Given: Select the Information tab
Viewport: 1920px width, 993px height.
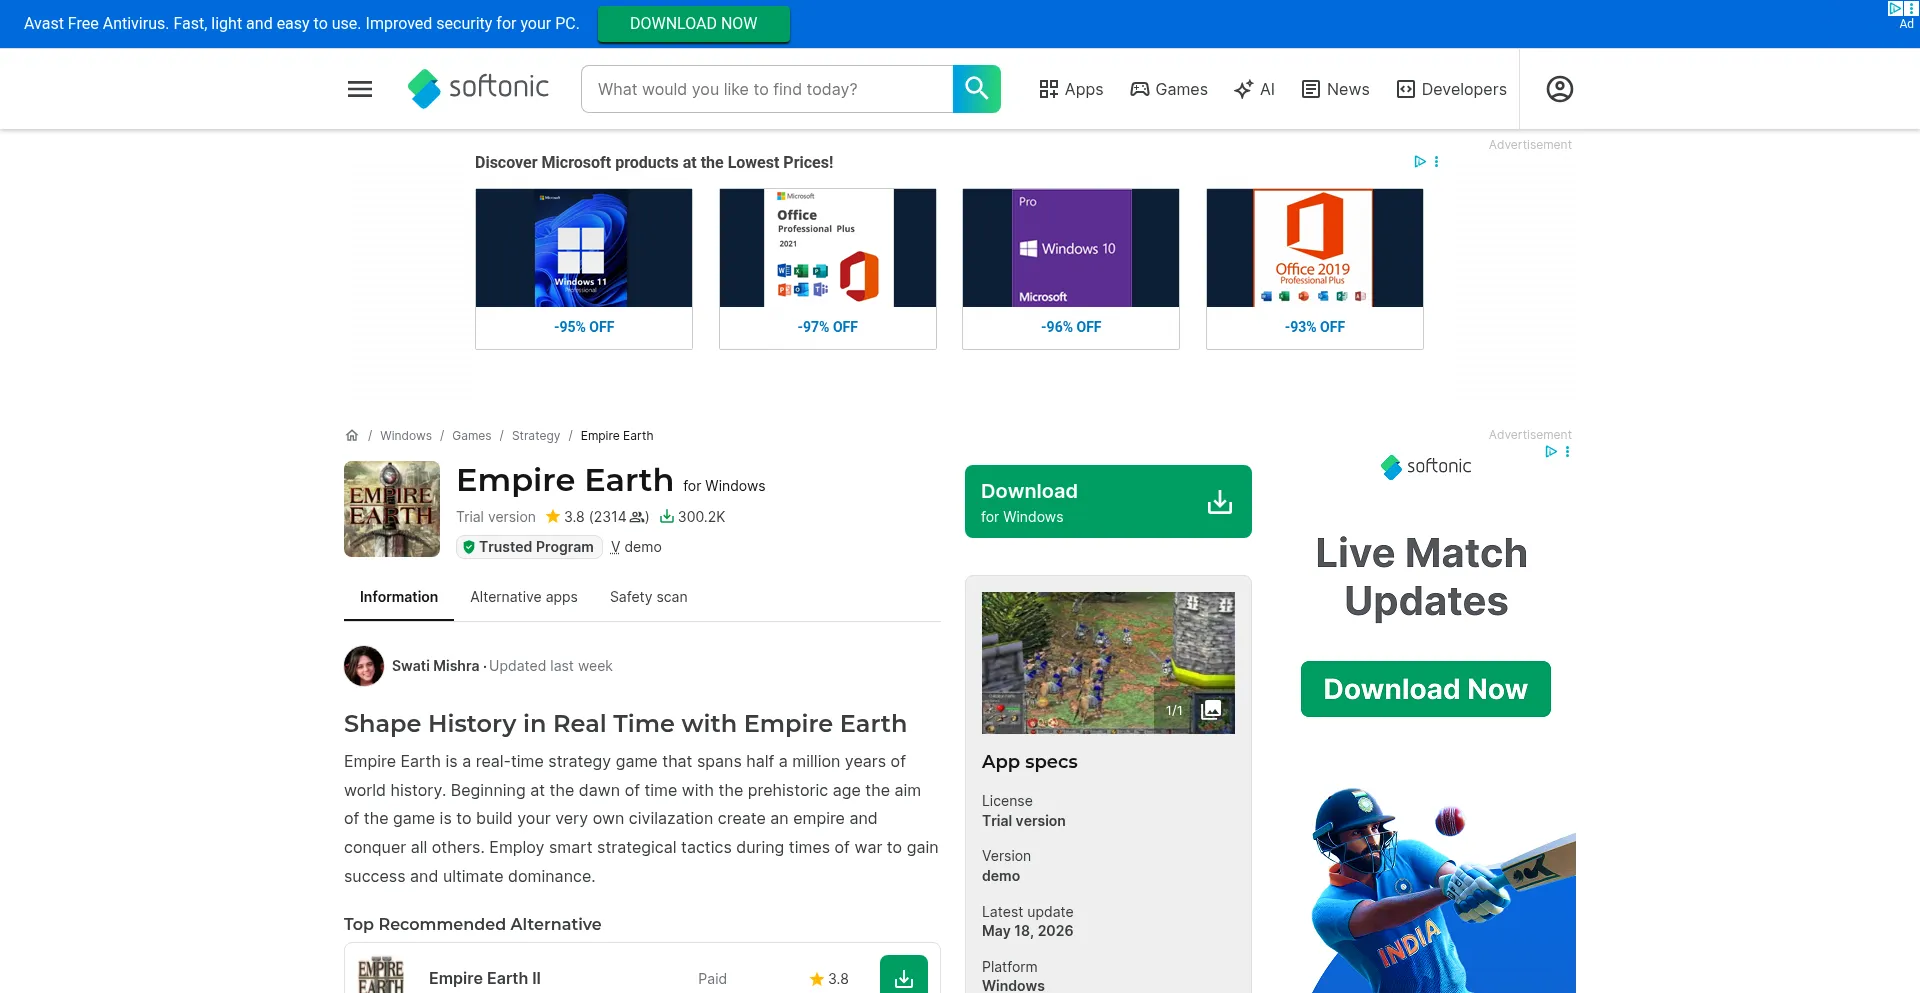Looking at the screenshot, I should click(x=399, y=597).
